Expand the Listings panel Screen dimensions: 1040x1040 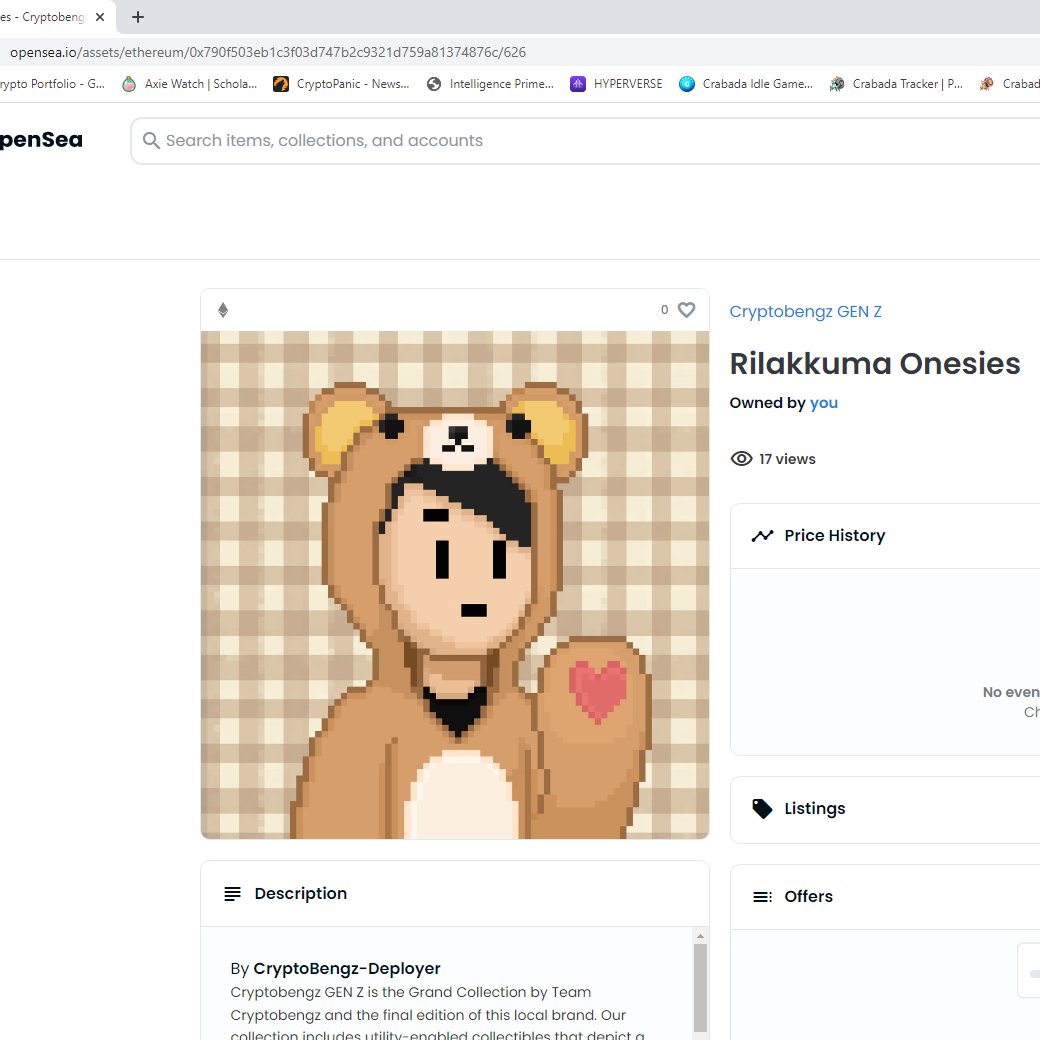click(885, 809)
